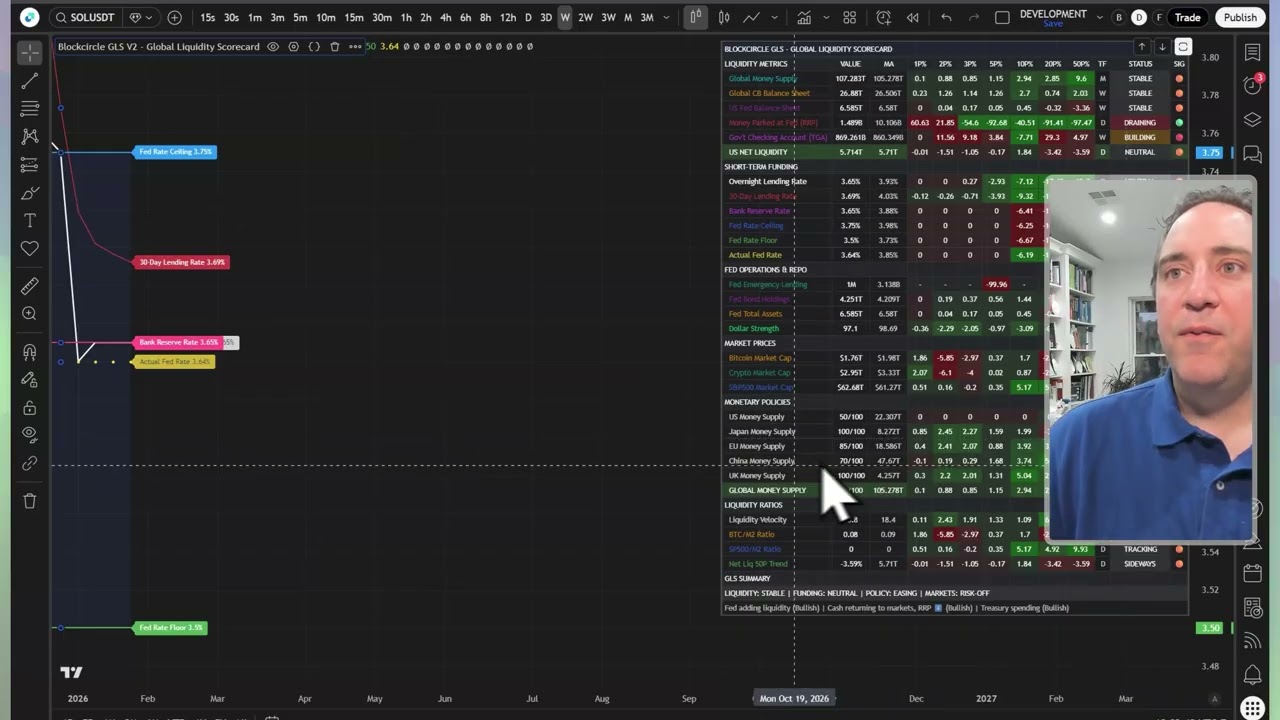Screen dimensions: 1280x720
Task: Select the 1h interval
Action: point(406,17)
